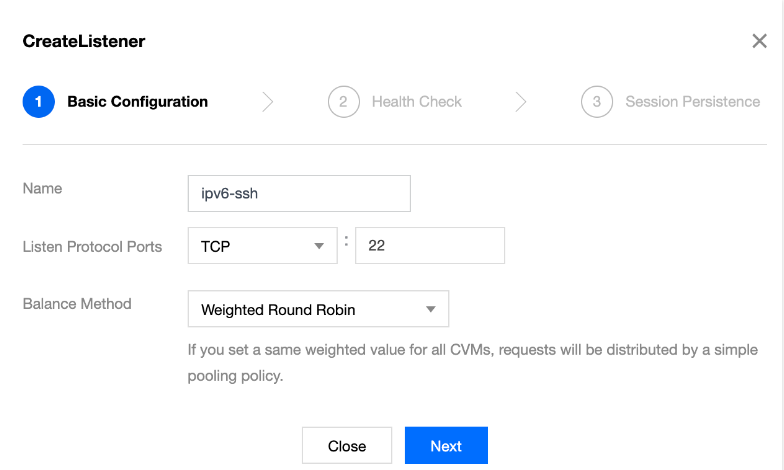Click the chevron arrow after Basic Configuration
This screenshot has height=470, width=784.
(x=267, y=102)
